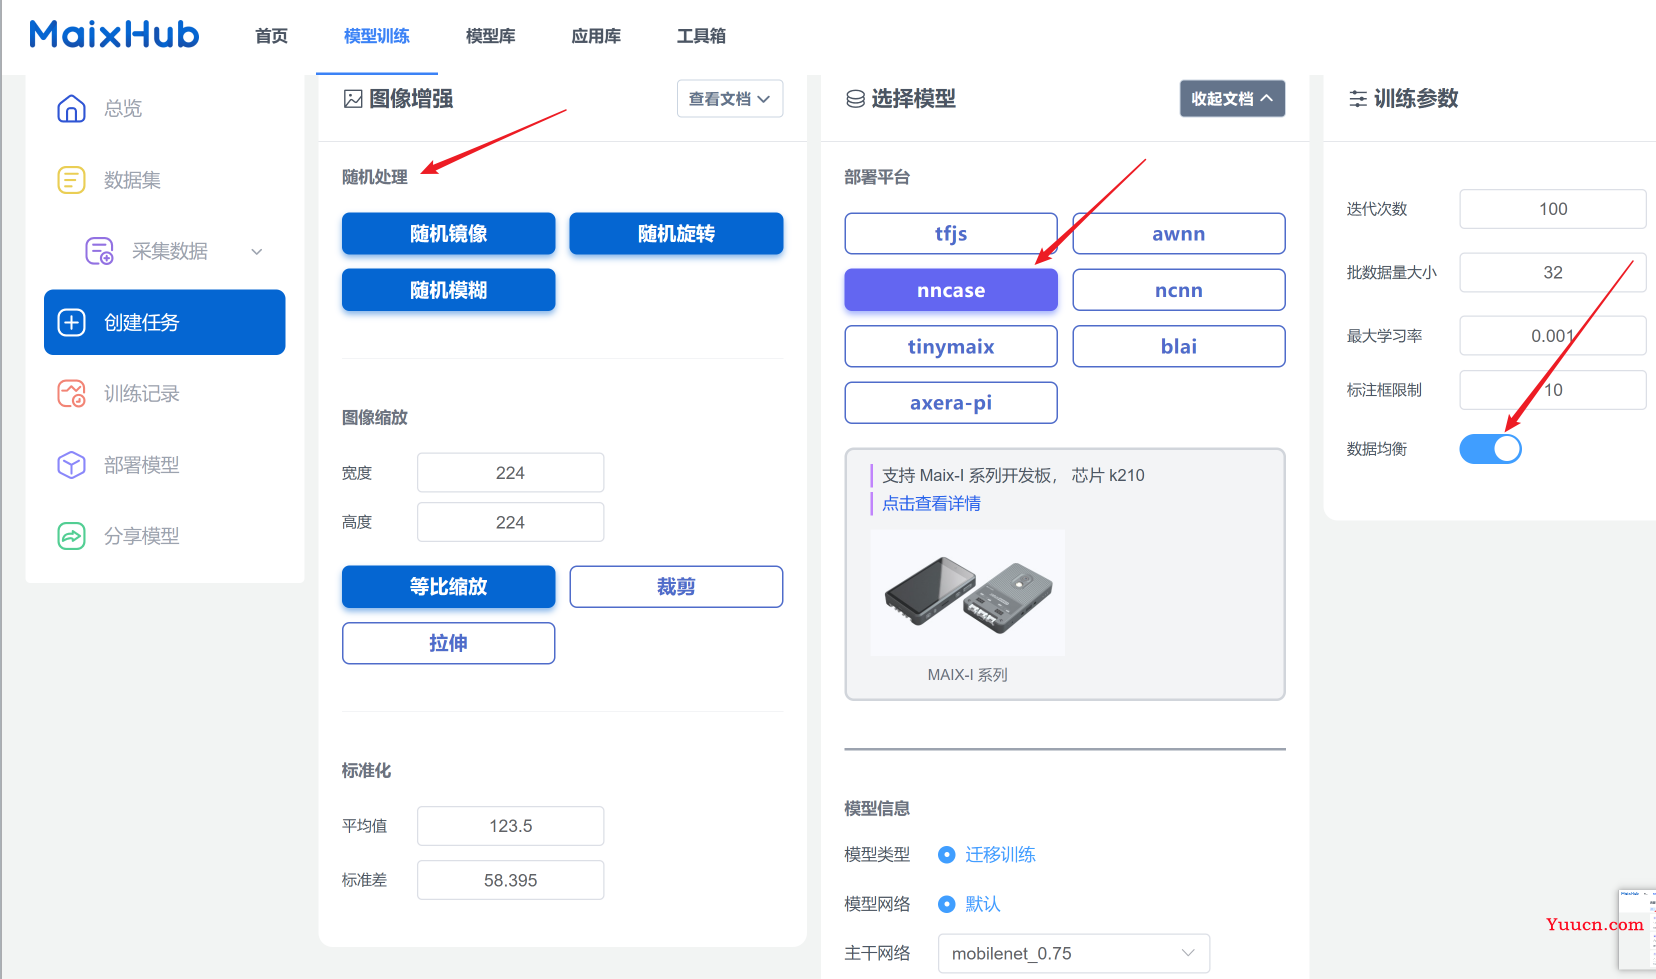Go to the 首页 tab
The height and width of the screenshot is (979, 1656).
point(271,36)
